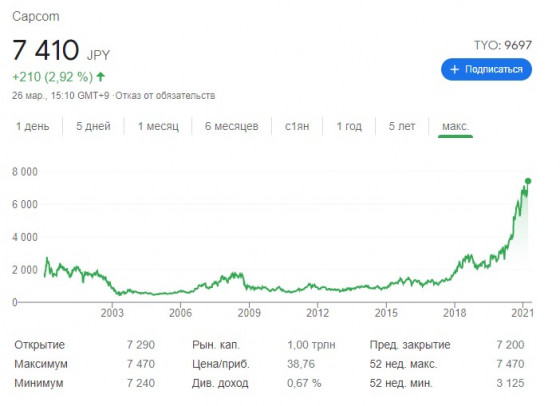Select the 1 месяц range tab
Image resolution: width=560 pixels, height=406 pixels.
(158, 126)
